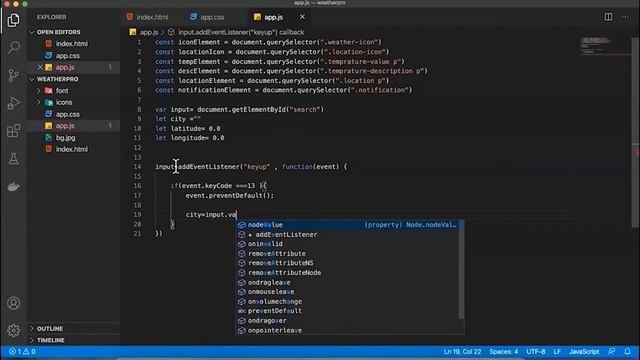Viewport: 640px width, 360px height.
Task: Choose removeAttributeNode suggestion
Action: [348, 273]
